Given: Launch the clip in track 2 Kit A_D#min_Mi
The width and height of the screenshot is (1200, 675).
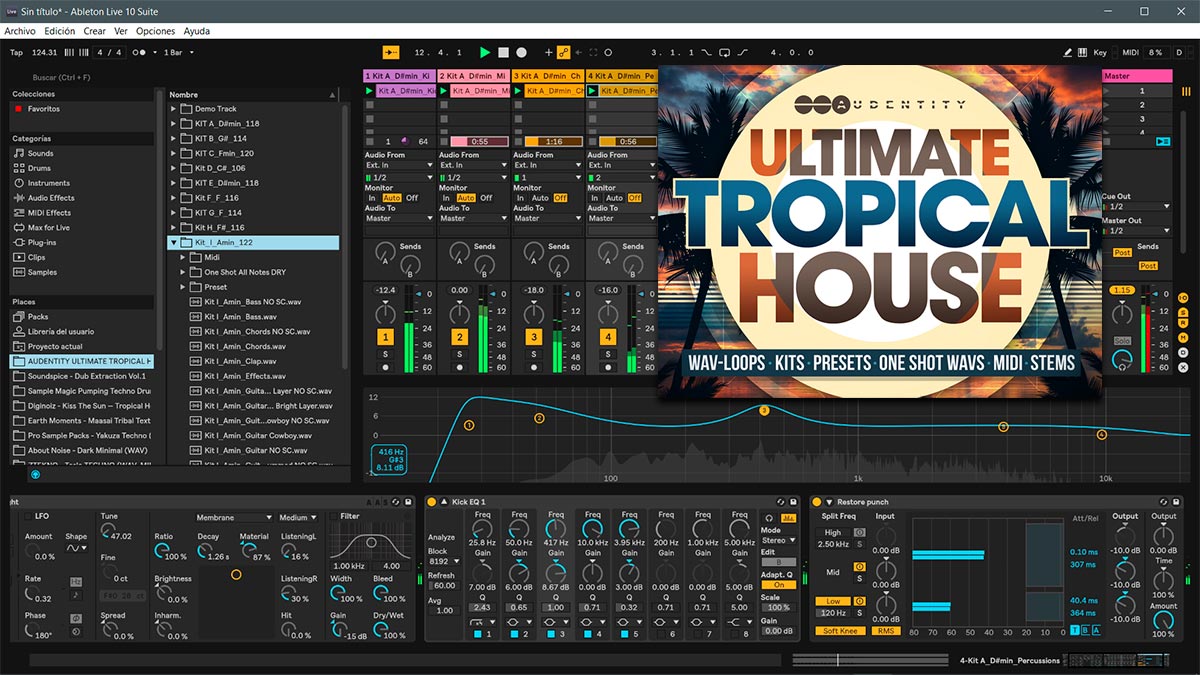Looking at the screenshot, I should [x=444, y=91].
